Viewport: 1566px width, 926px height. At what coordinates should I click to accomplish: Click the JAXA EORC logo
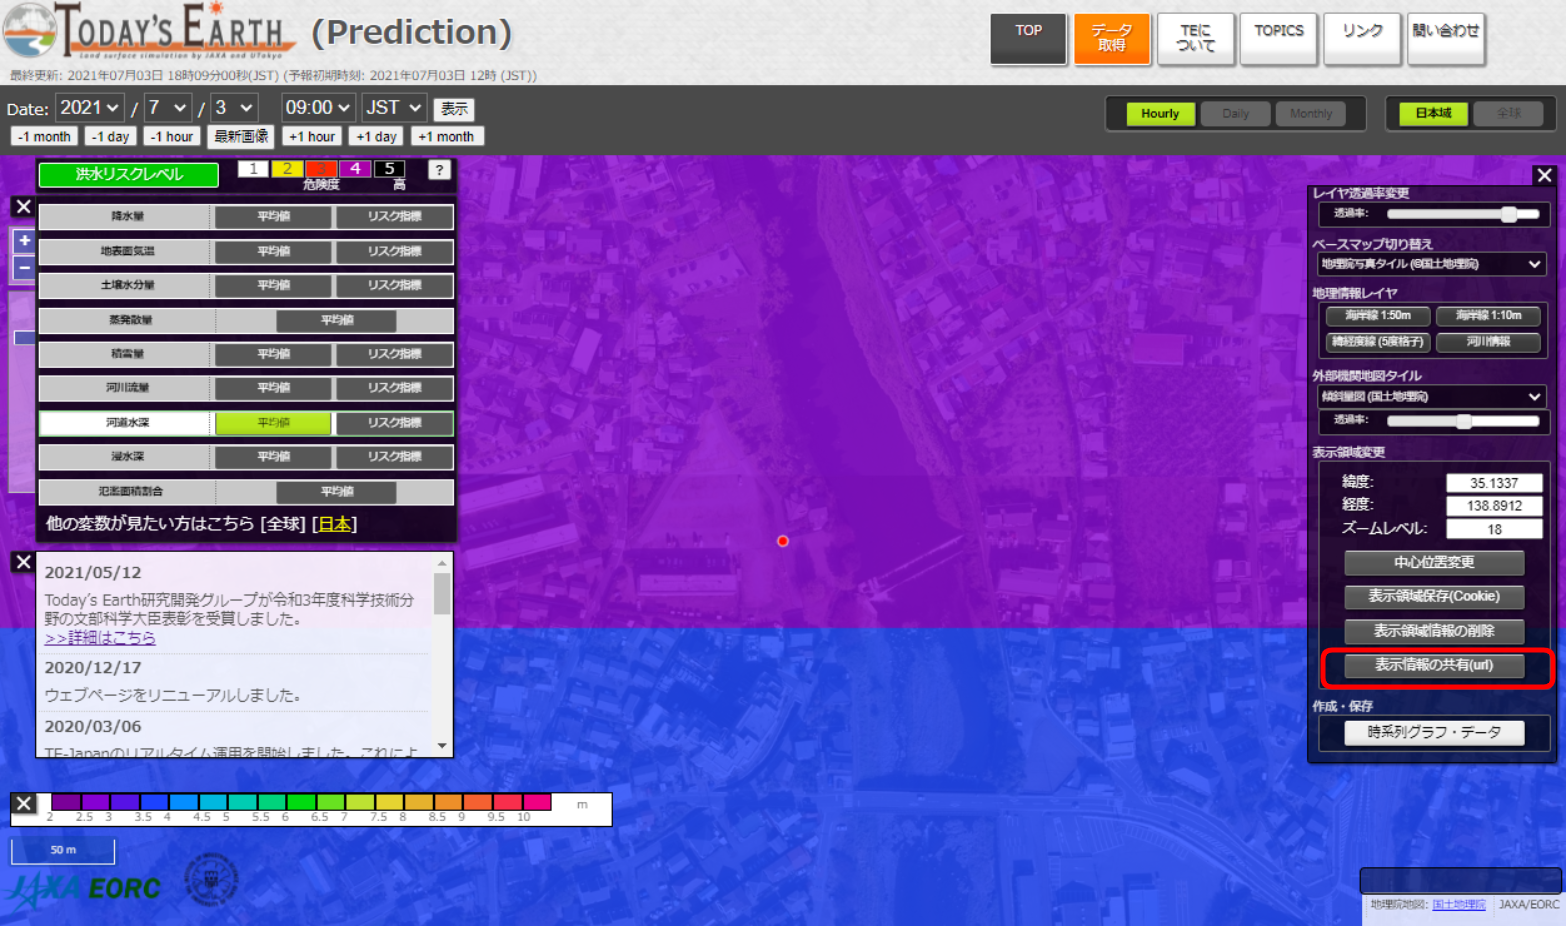(x=85, y=888)
